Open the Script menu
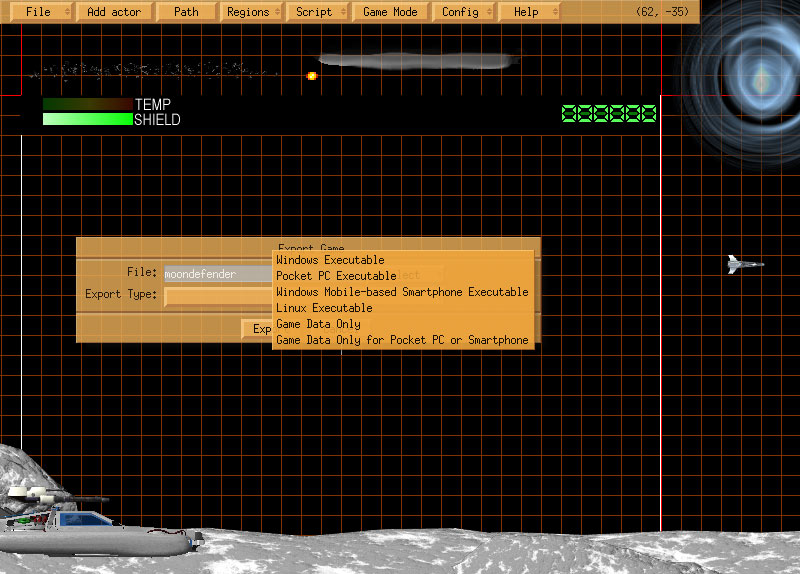 click(x=318, y=12)
